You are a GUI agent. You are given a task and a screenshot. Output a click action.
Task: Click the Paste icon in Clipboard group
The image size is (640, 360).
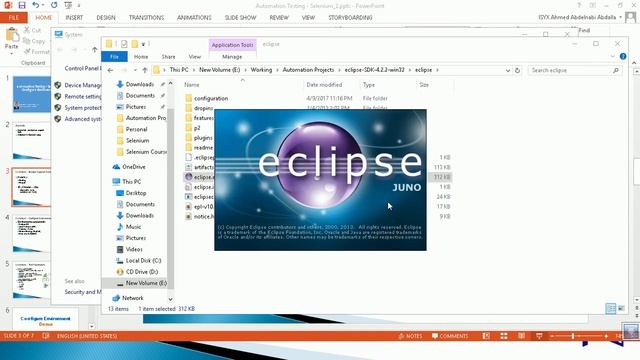(12, 36)
